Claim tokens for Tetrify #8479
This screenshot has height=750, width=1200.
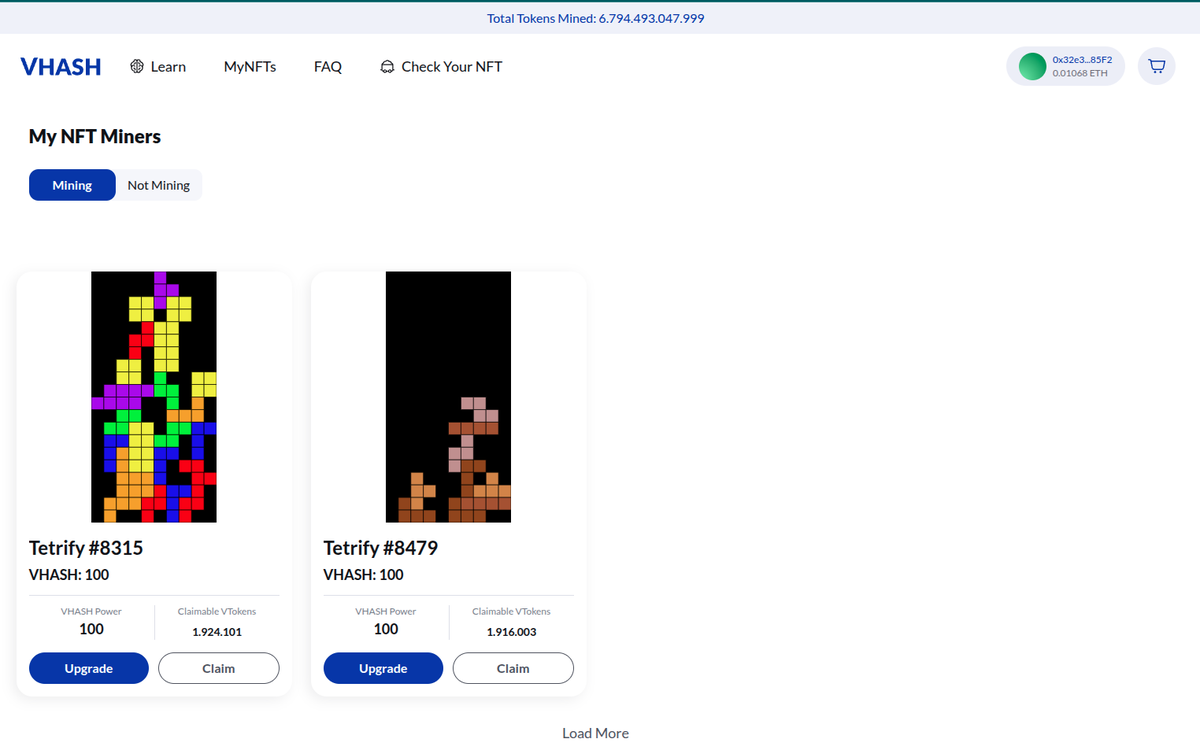pyautogui.click(x=513, y=668)
